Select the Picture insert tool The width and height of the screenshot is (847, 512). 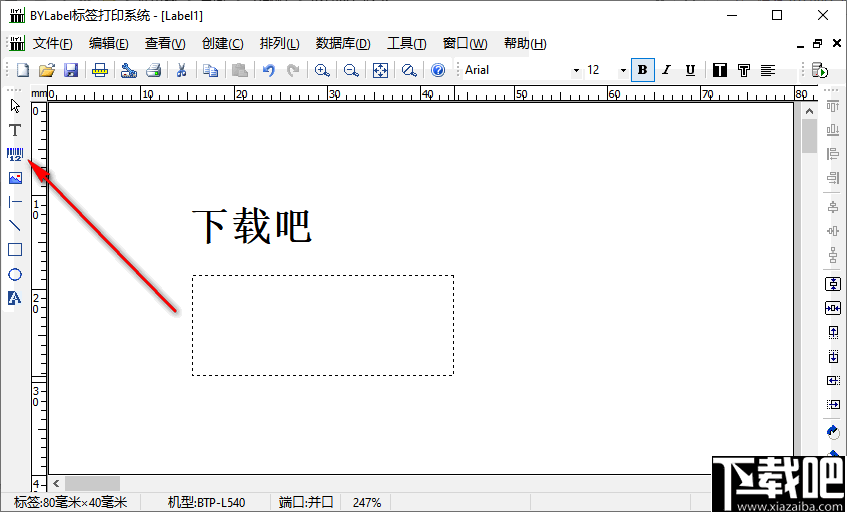tap(15, 178)
